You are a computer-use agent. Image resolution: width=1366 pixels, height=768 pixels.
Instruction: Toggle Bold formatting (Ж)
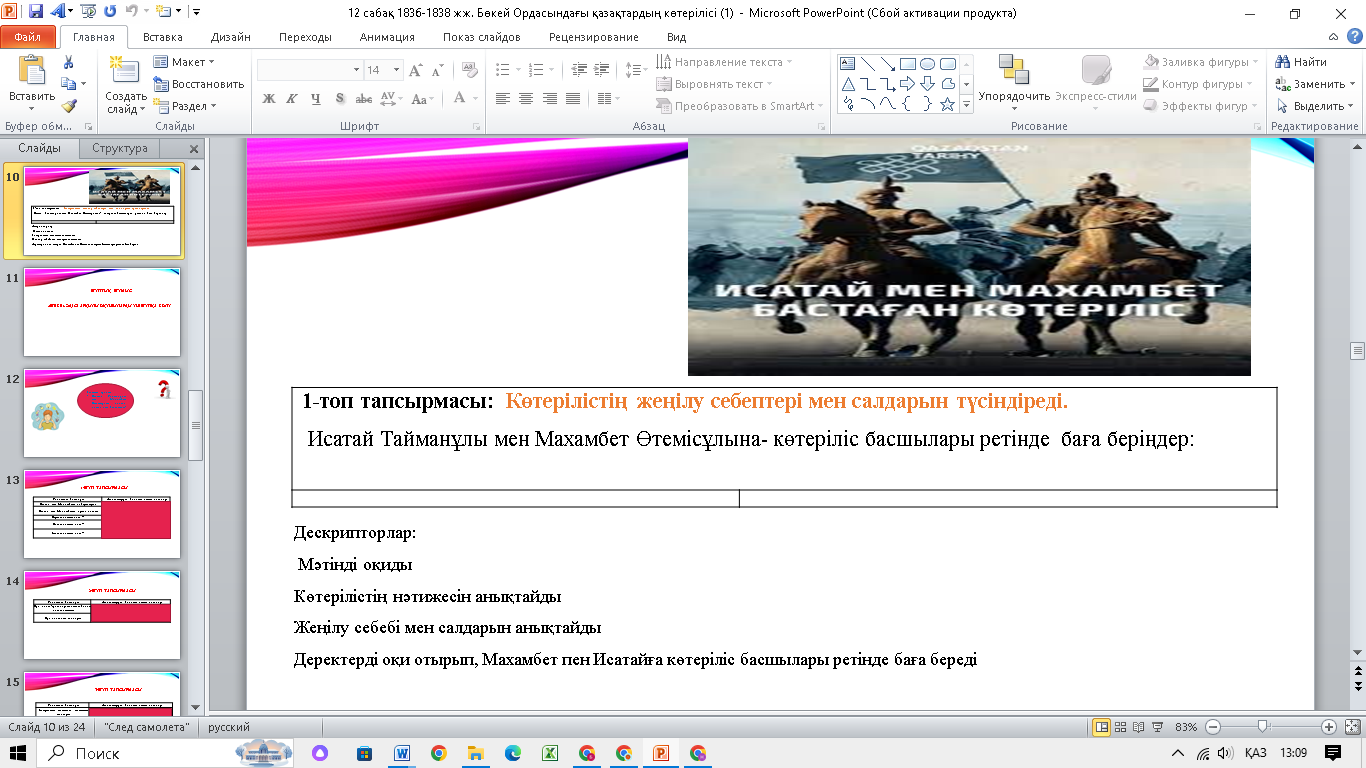[x=269, y=99]
